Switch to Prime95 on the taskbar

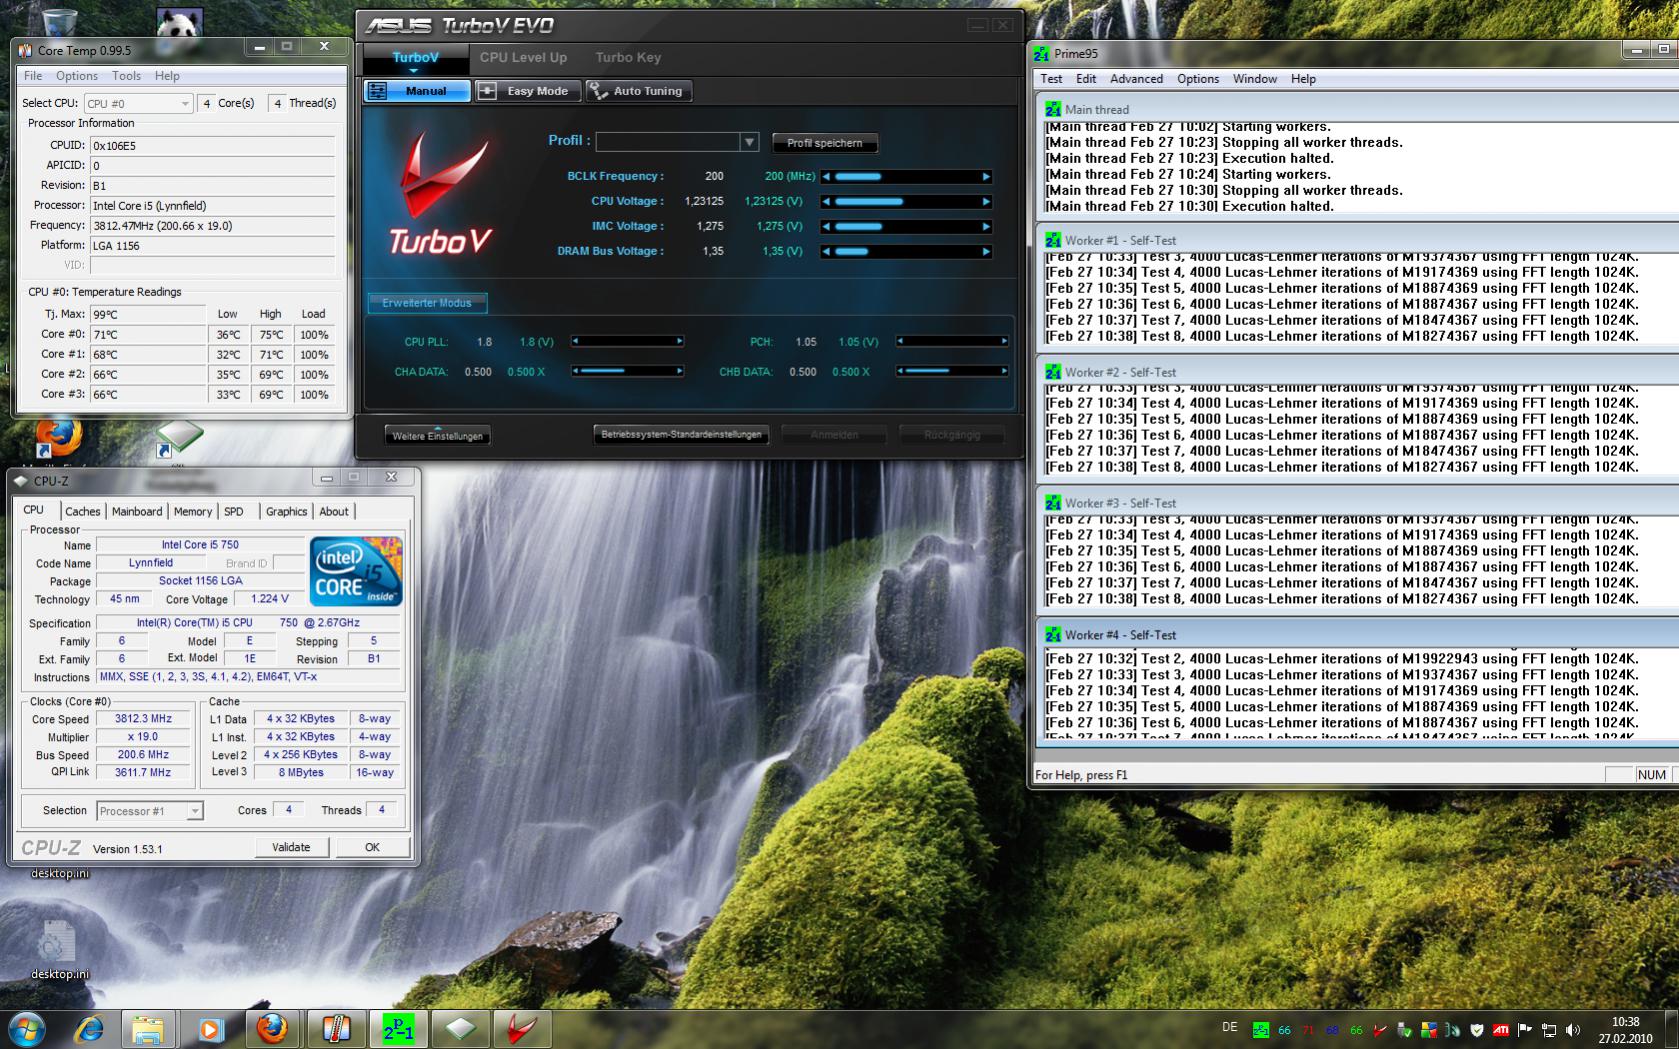[x=398, y=1029]
